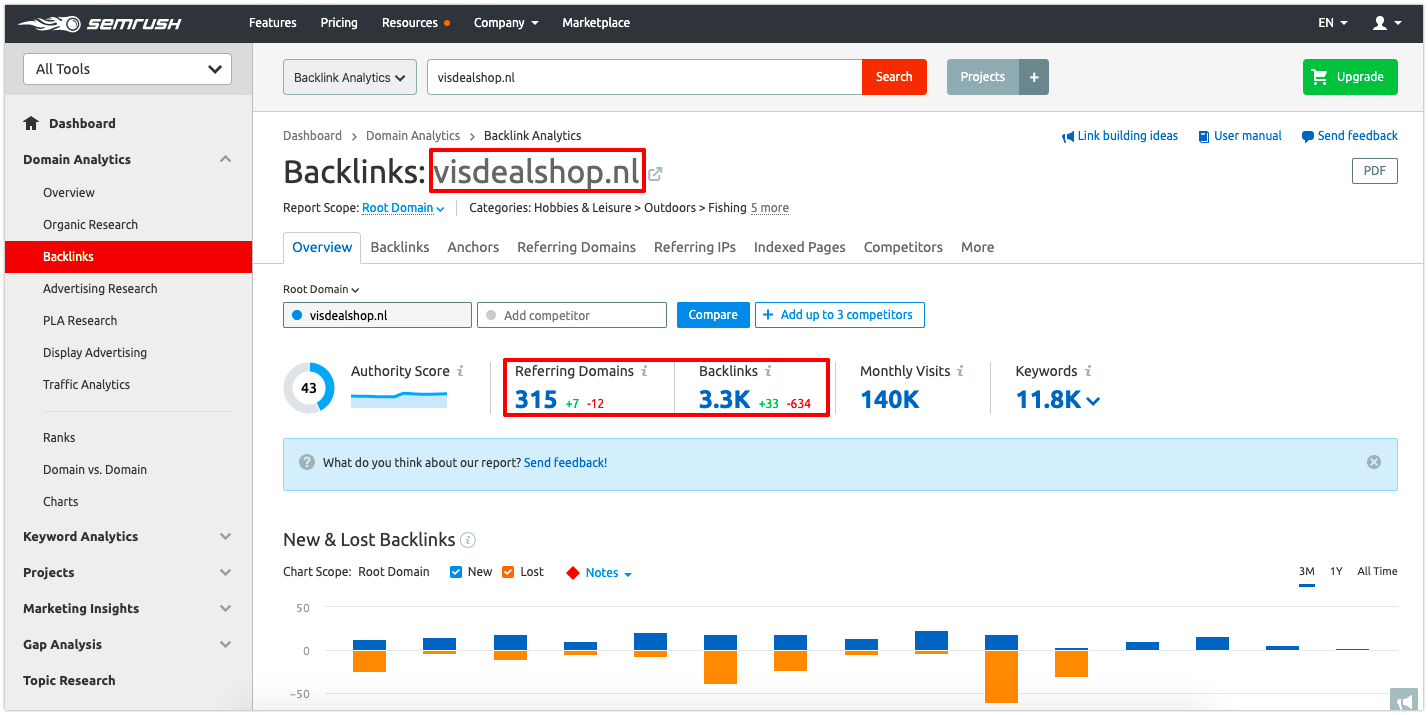Click info icon beside Monthly Visits
Screen dimensions: 1428x715
click(960, 371)
